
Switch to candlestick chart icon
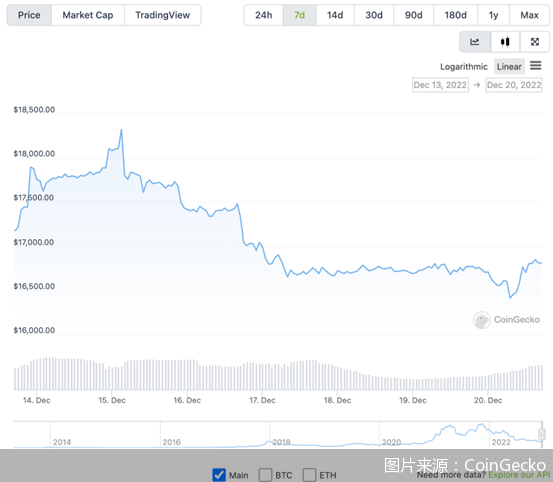pos(505,42)
